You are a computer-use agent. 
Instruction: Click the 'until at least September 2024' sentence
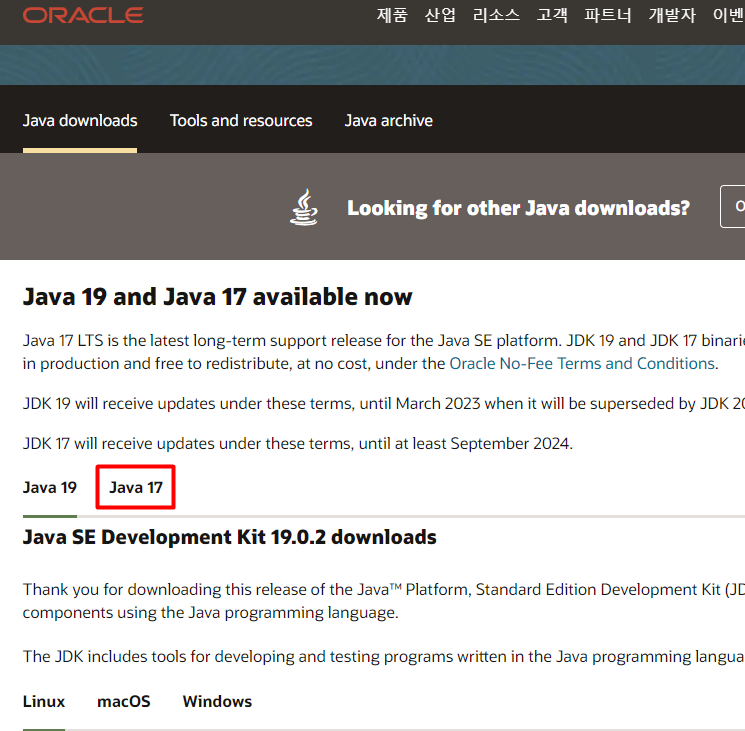click(298, 444)
